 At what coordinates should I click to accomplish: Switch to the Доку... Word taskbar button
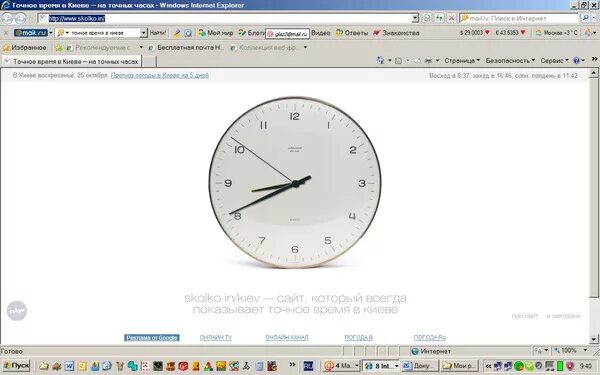point(420,366)
